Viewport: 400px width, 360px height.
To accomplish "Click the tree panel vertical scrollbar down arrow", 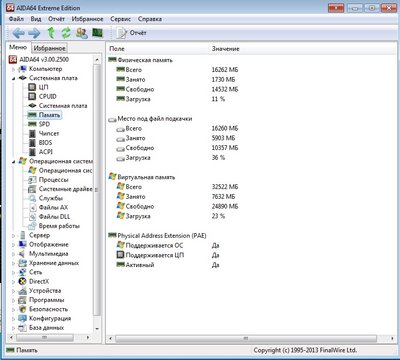I will [97, 328].
